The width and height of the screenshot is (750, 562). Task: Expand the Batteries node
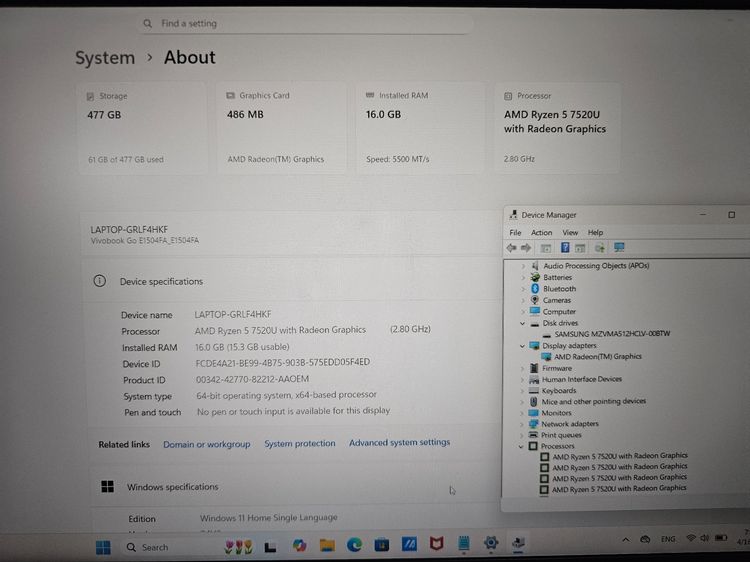point(523,277)
